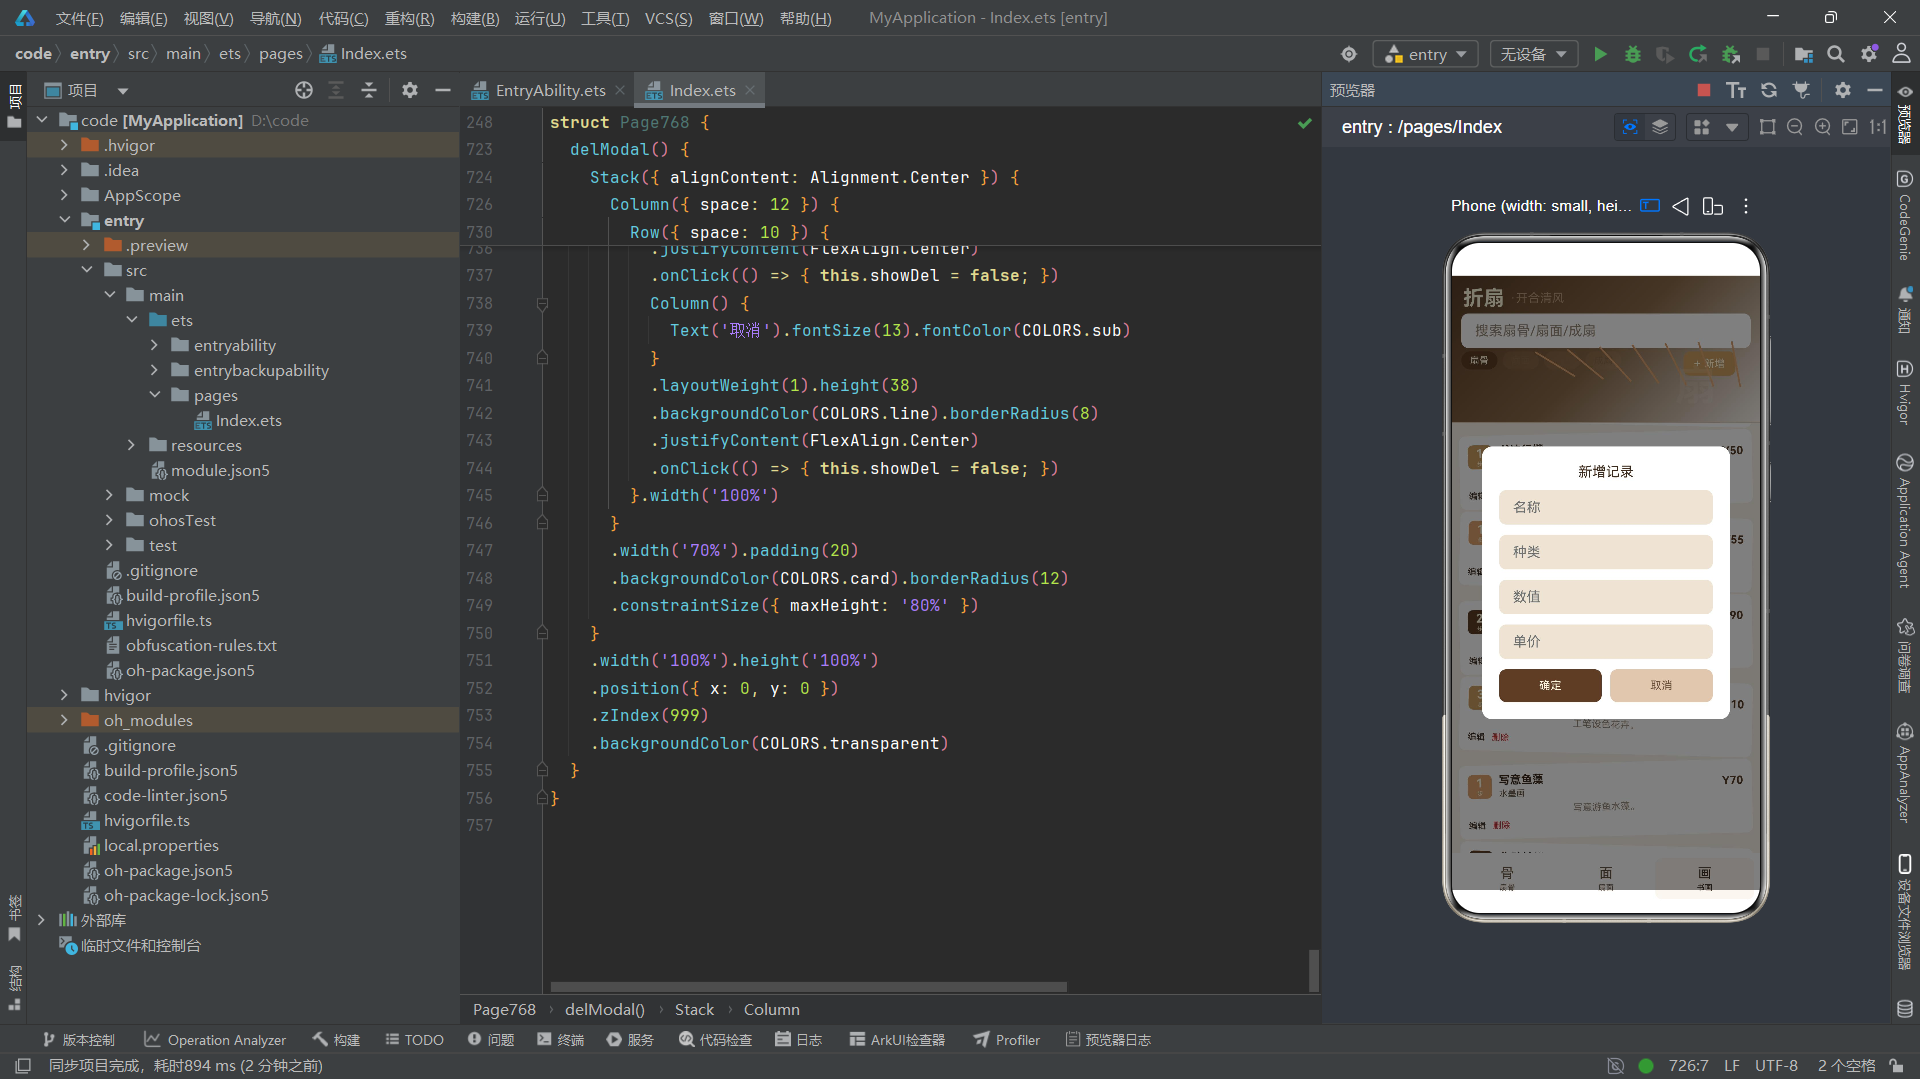Toggle the device text mode indicator

[x=1650, y=206]
